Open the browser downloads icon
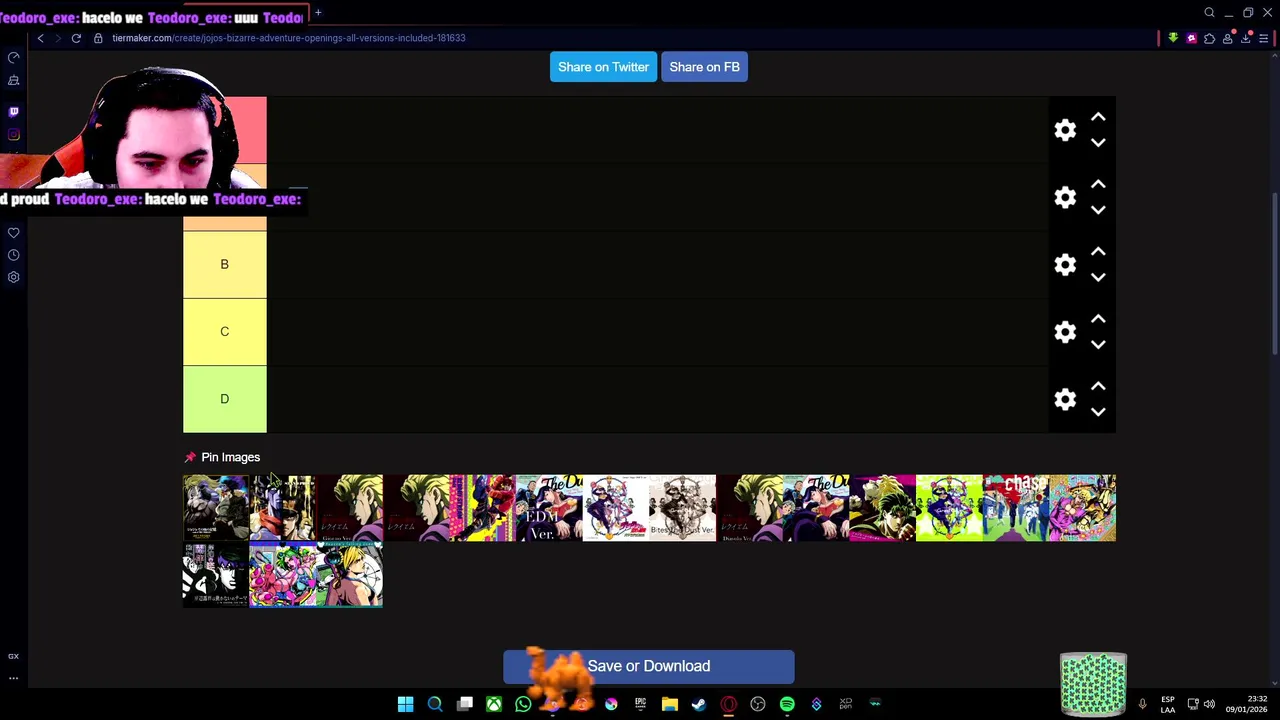Viewport: 1280px width, 720px height. pos(1245,38)
